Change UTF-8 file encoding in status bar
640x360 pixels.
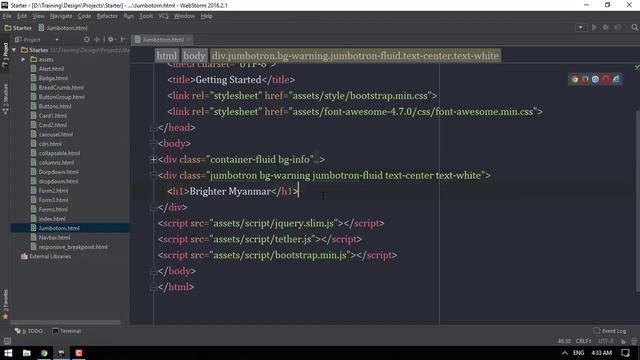pyautogui.click(x=606, y=341)
